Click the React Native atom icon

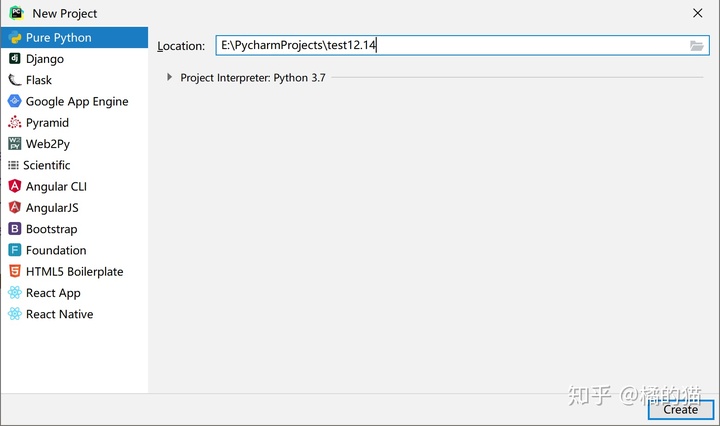15,314
